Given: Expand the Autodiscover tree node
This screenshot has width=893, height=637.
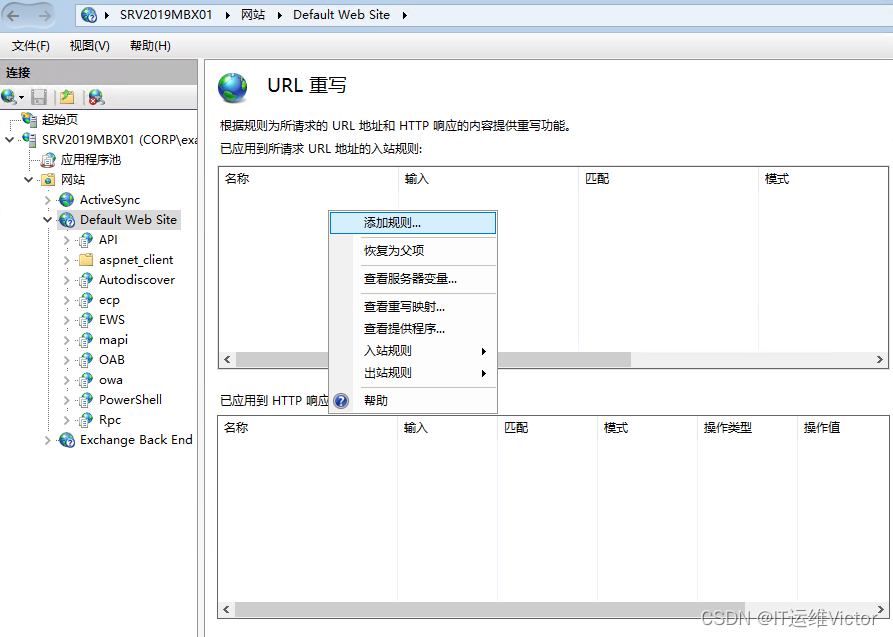Looking at the screenshot, I should pos(67,280).
